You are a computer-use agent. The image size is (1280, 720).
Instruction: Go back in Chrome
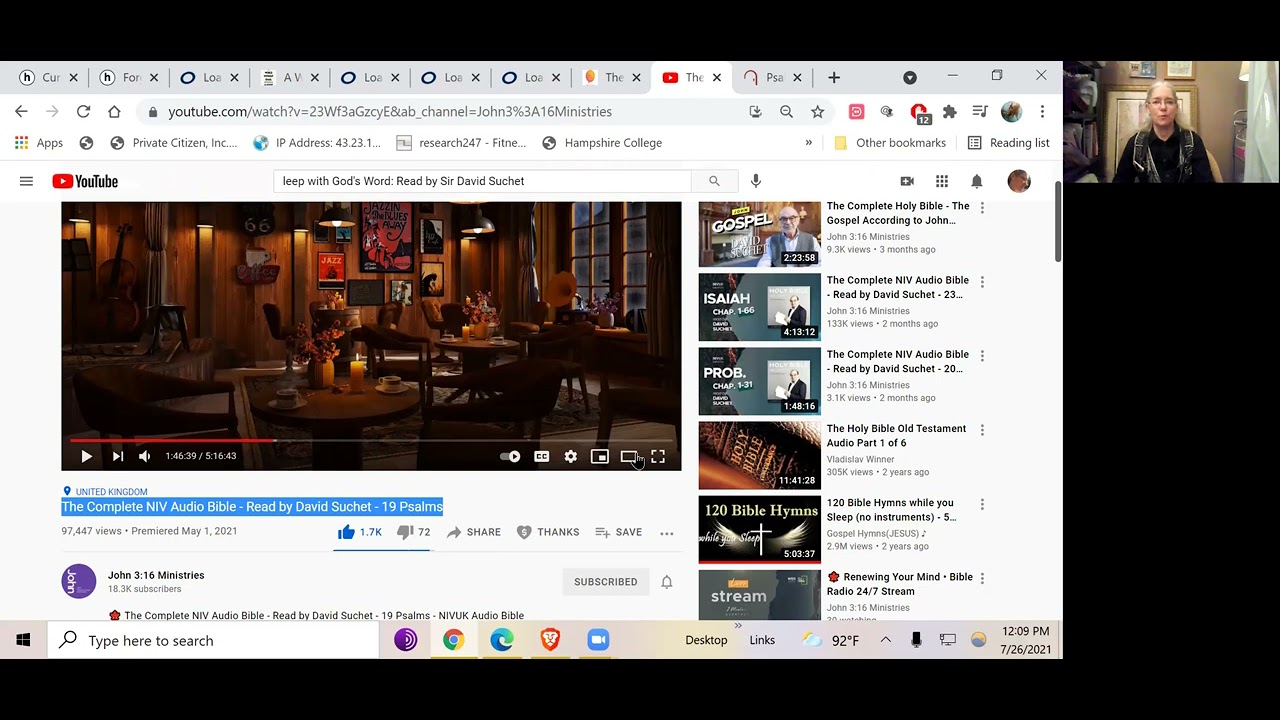[x=21, y=112]
